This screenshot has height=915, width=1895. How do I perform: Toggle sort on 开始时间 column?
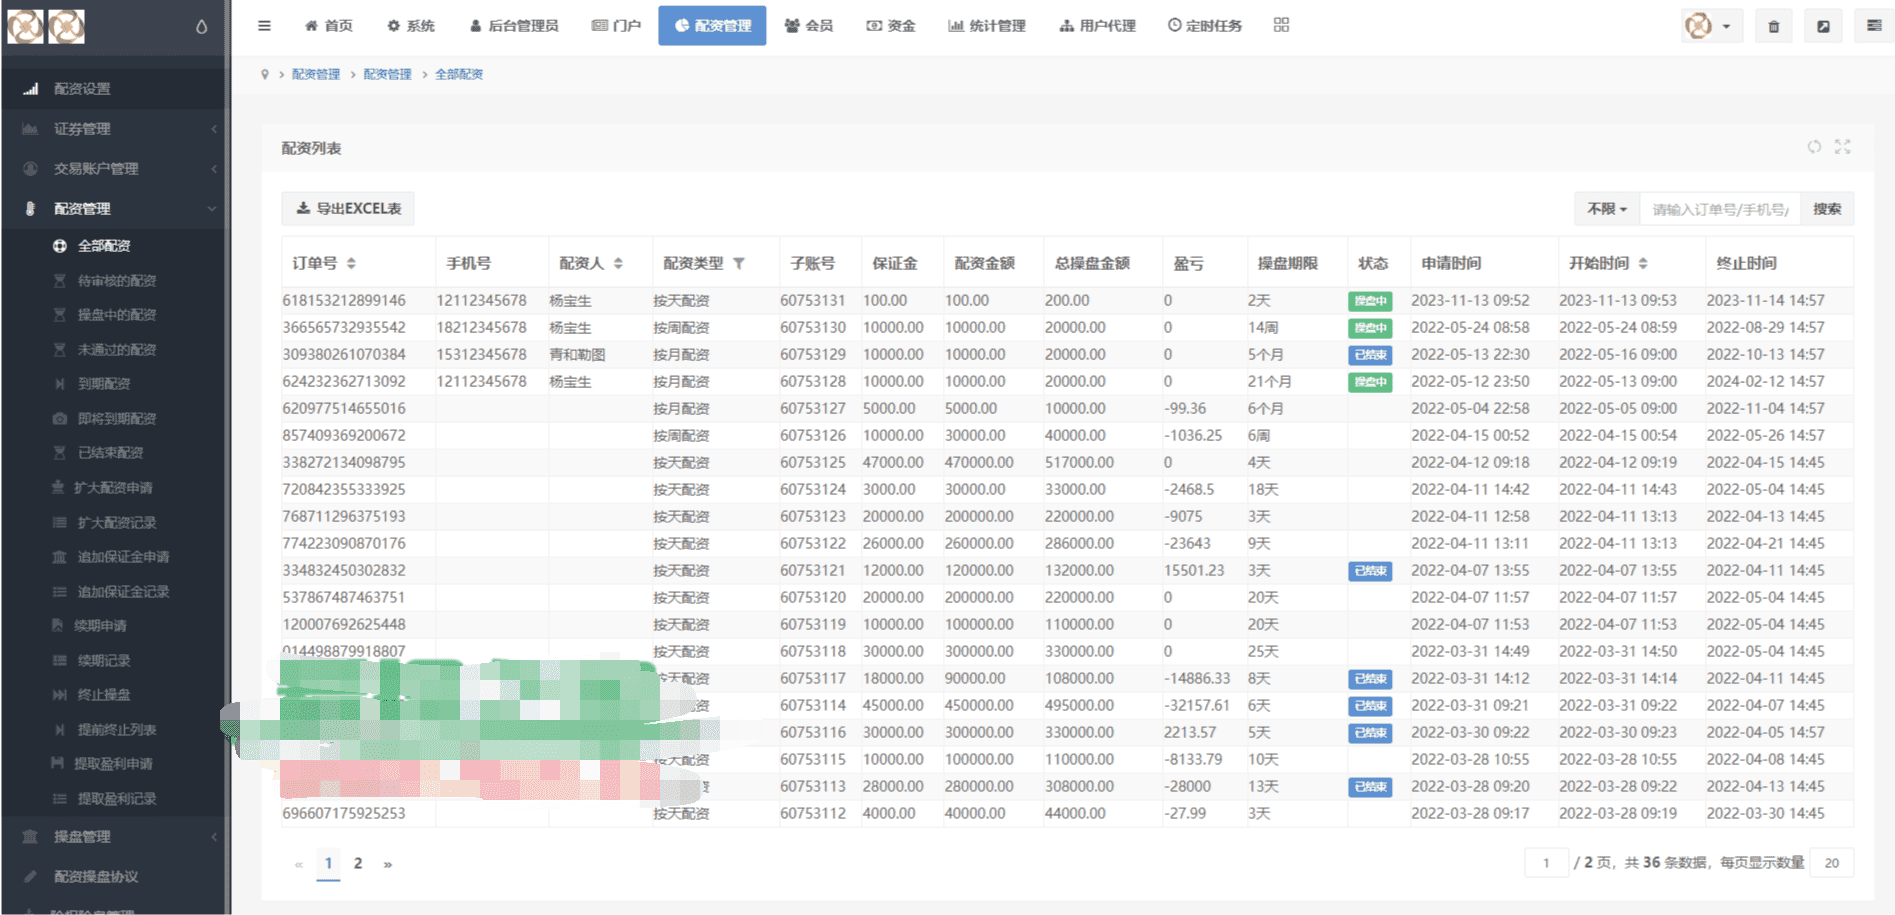tap(1643, 263)
